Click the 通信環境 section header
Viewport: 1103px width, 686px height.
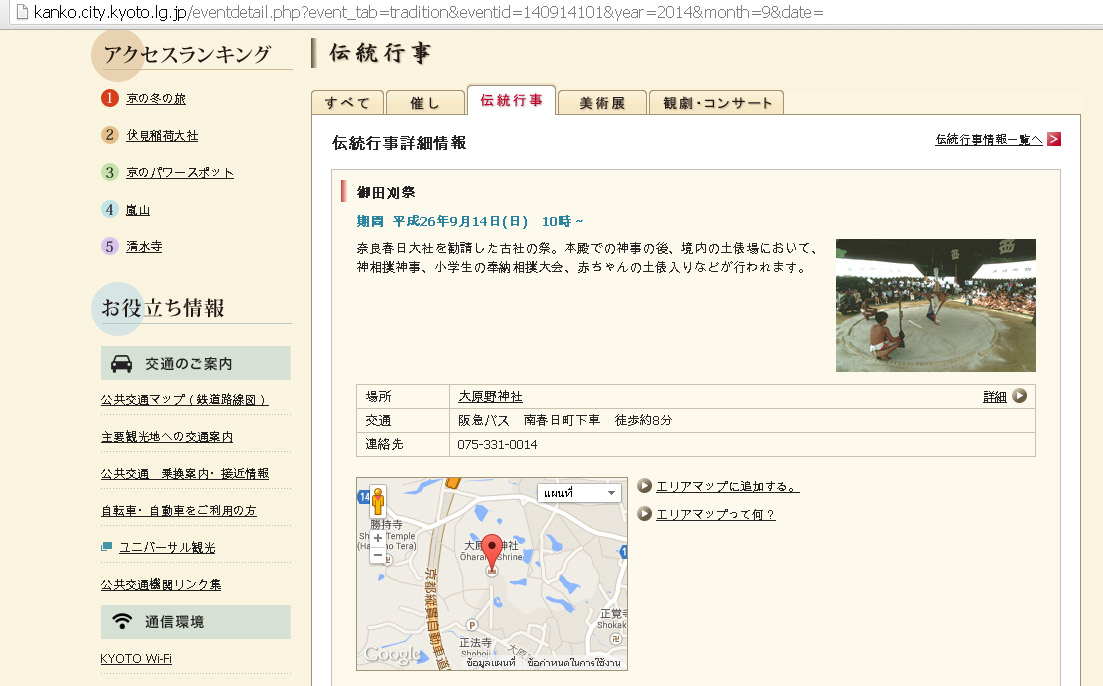point(196,622)
